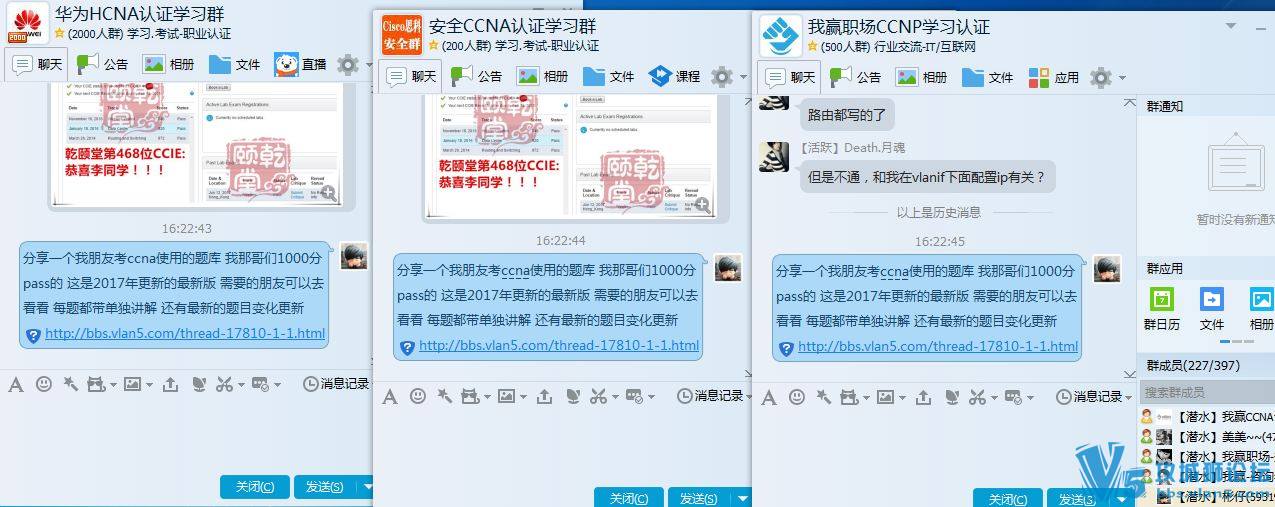Enlarge the CCIE image thumbnail in 华为HCNA chat
The height and width of the screenshot is (507, 1275).
(327, 193)
